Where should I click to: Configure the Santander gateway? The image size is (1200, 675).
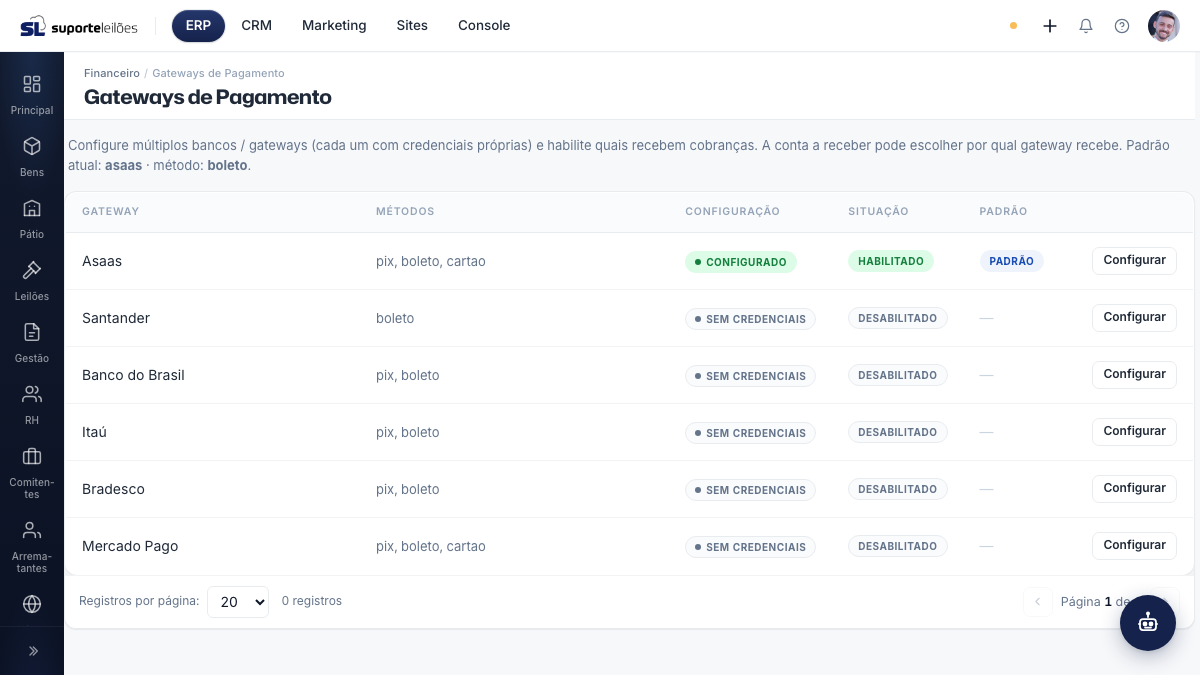1134,317
